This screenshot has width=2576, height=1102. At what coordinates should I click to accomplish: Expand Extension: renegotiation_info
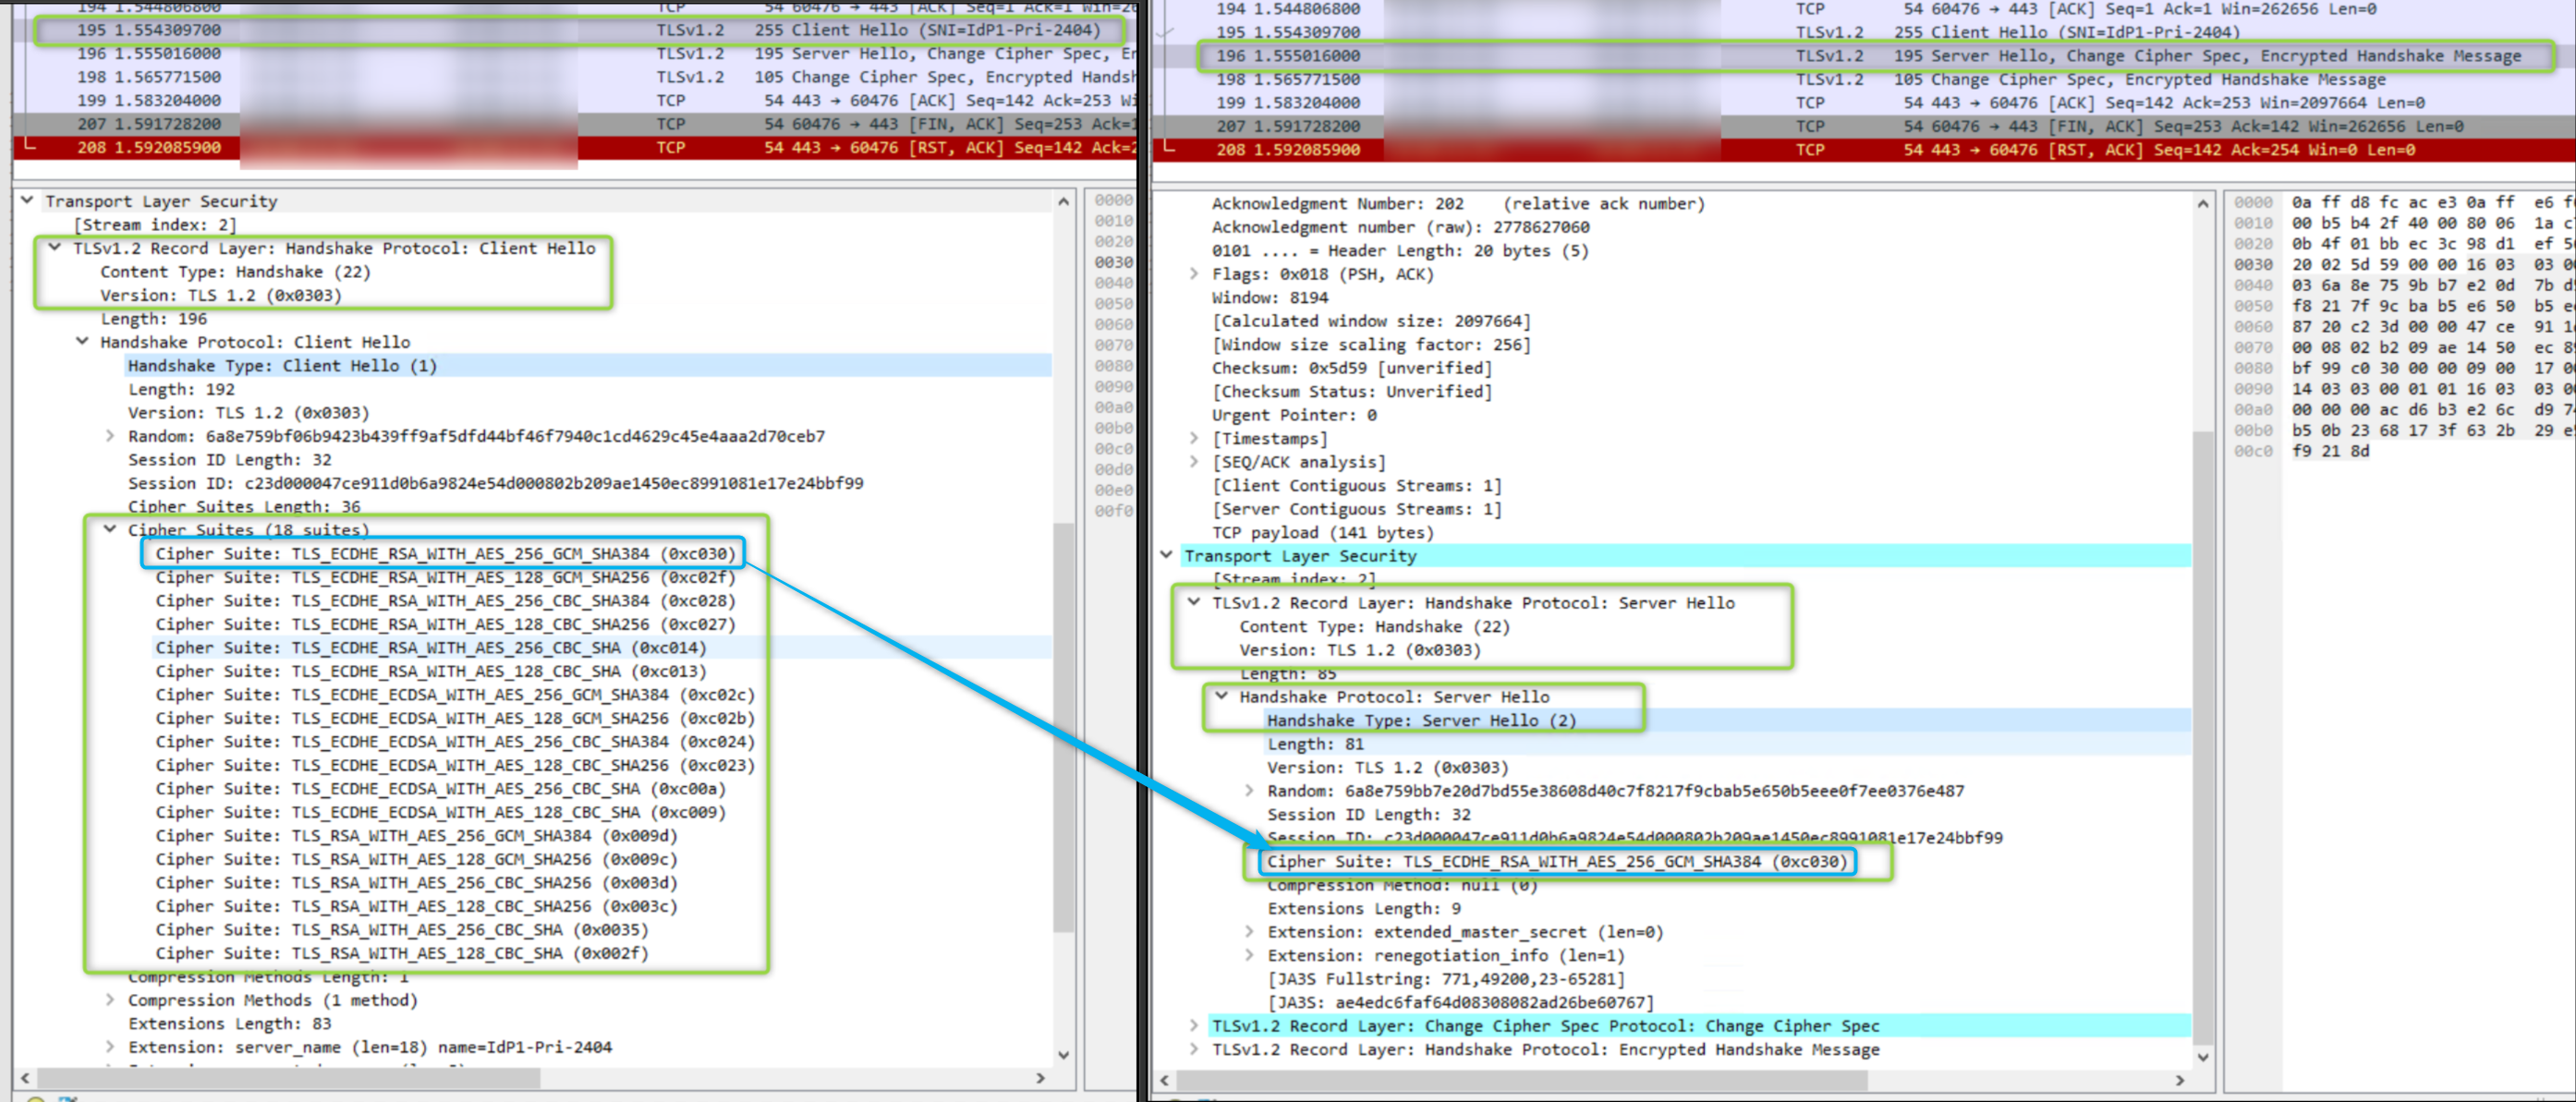tap(1249, 956)
